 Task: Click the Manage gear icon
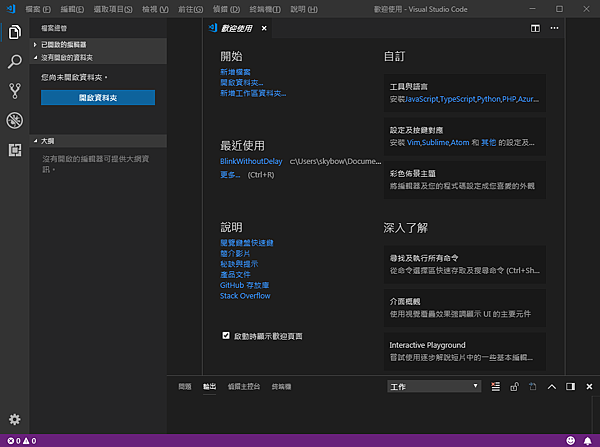point(14,419)
